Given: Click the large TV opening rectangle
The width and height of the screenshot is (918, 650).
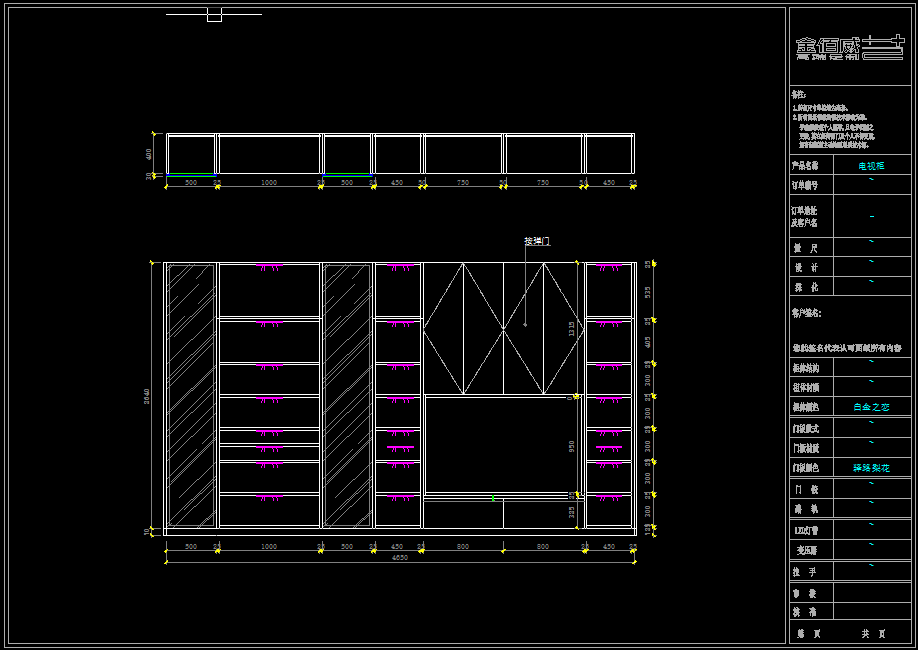Looking at the screenshot, I should click(502, 444).
